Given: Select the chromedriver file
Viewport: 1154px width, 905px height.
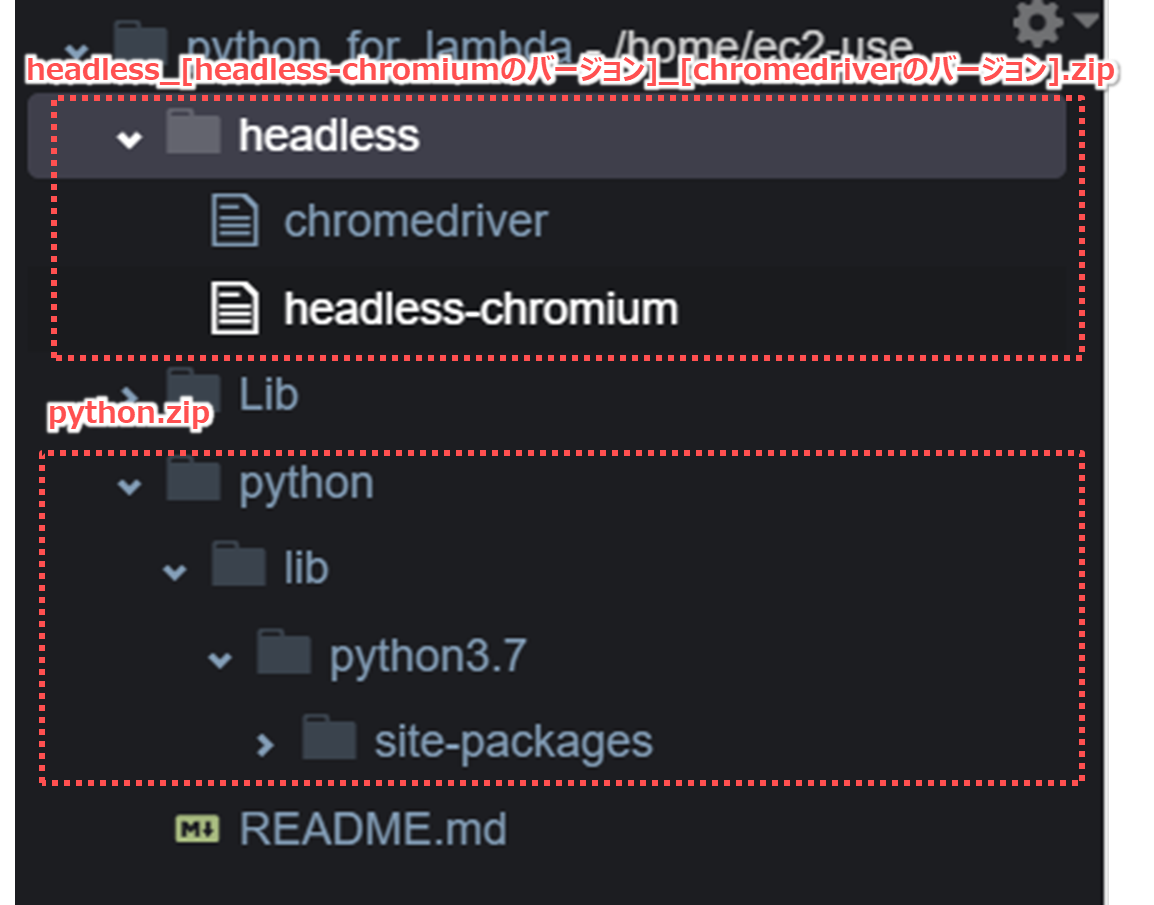Looking at the screenshot, I should pyautogui.click(x=414, y=219).
